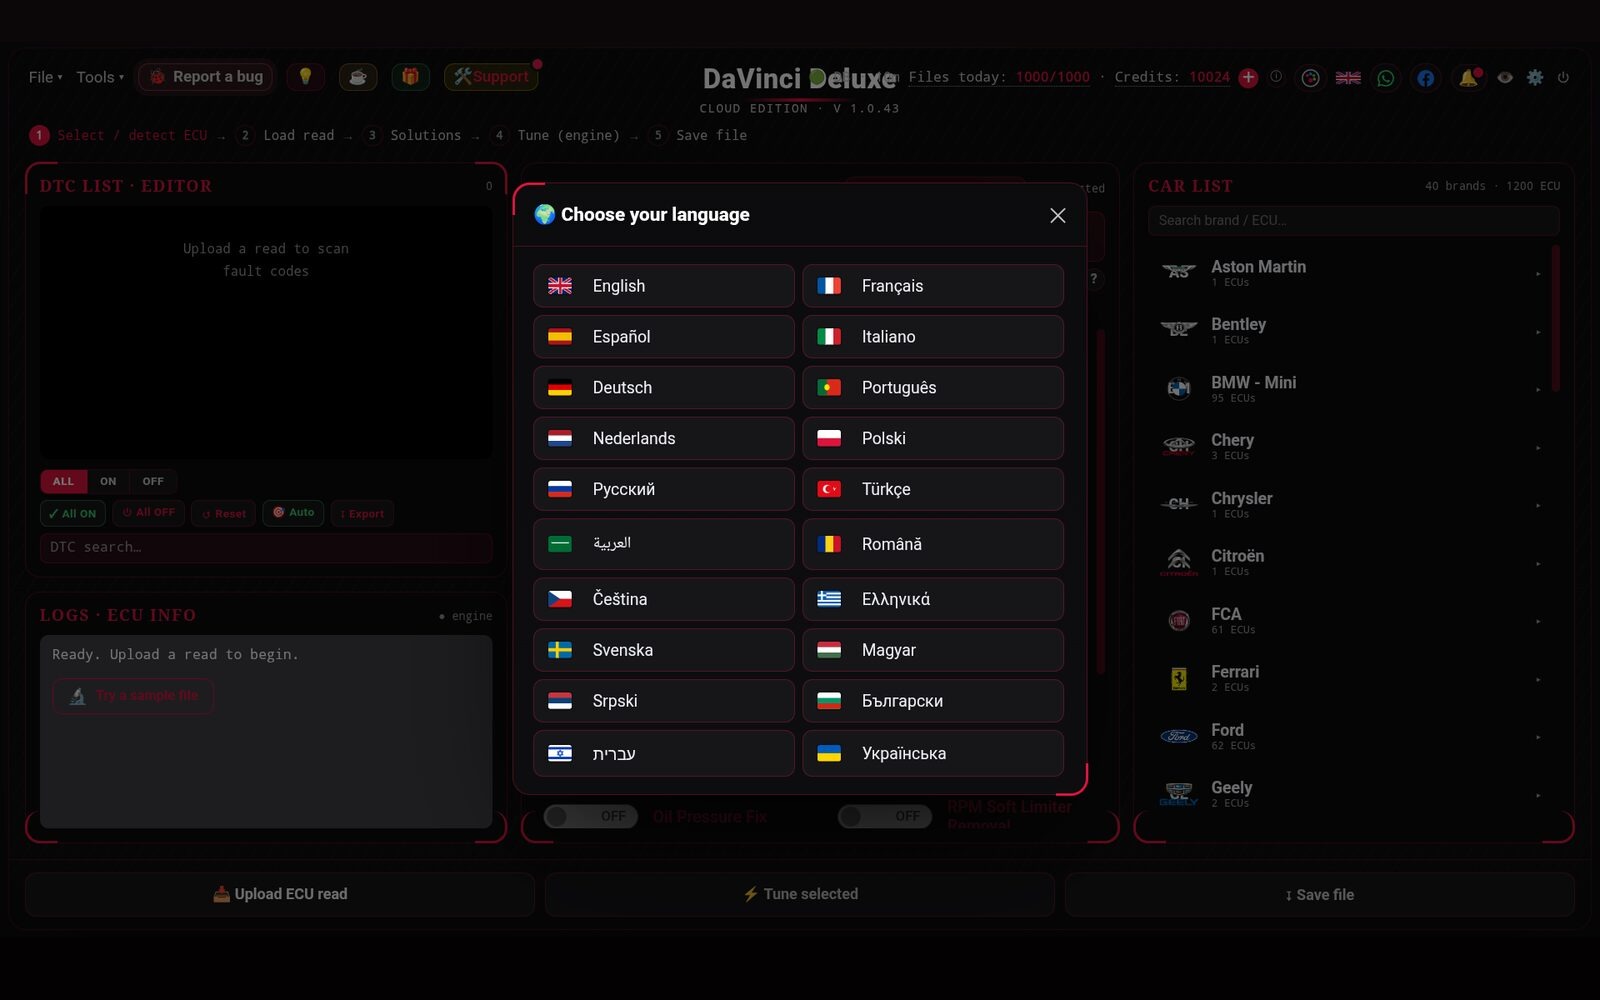Pick Română language option
The width and height of the screenshot is (1600, 1000).
tap(933, 544)
